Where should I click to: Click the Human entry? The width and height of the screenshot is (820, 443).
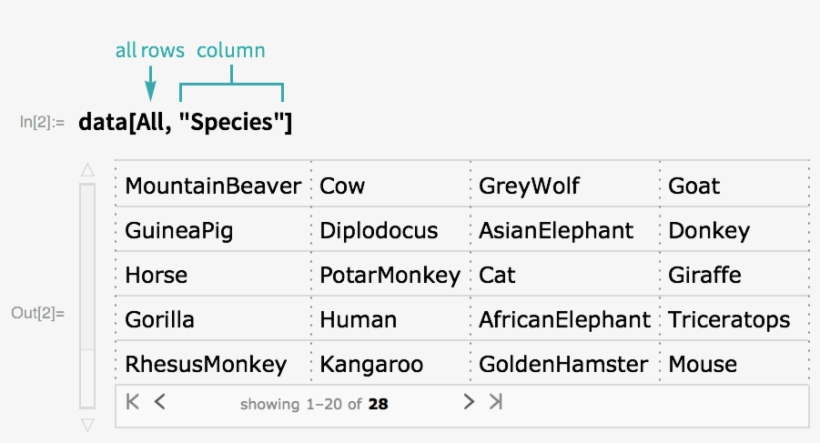tap(358, 320)
